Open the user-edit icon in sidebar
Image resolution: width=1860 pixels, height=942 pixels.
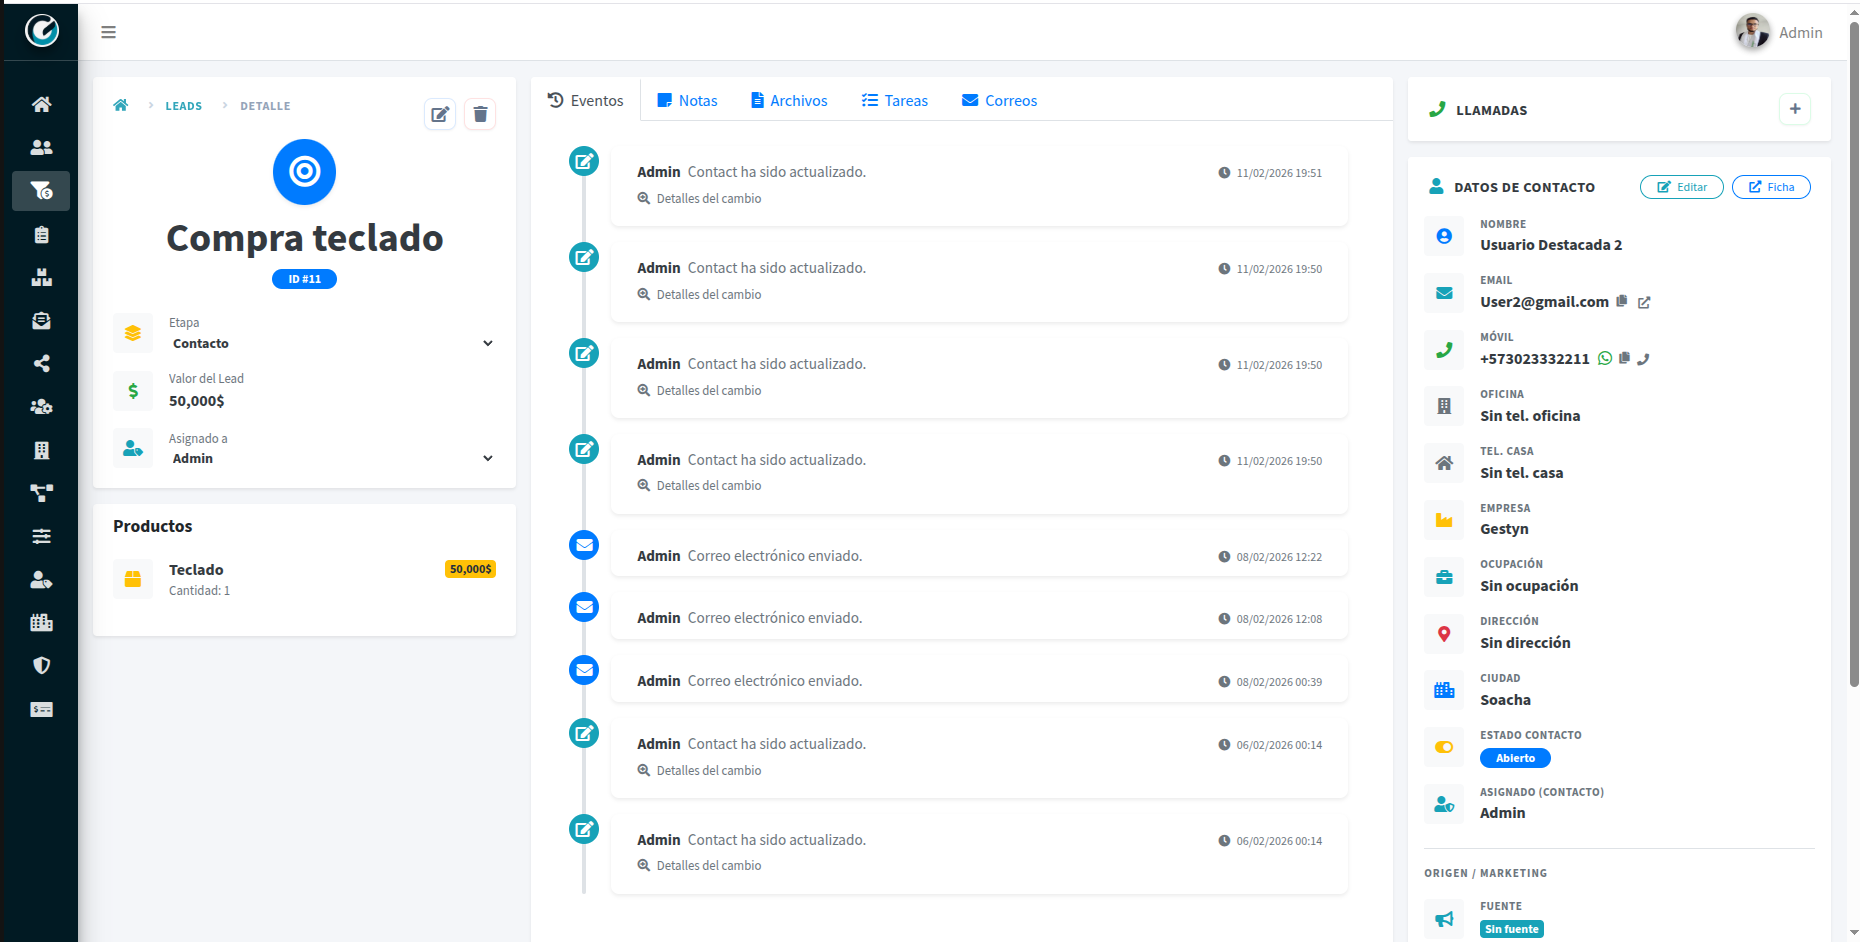(41, 579)
